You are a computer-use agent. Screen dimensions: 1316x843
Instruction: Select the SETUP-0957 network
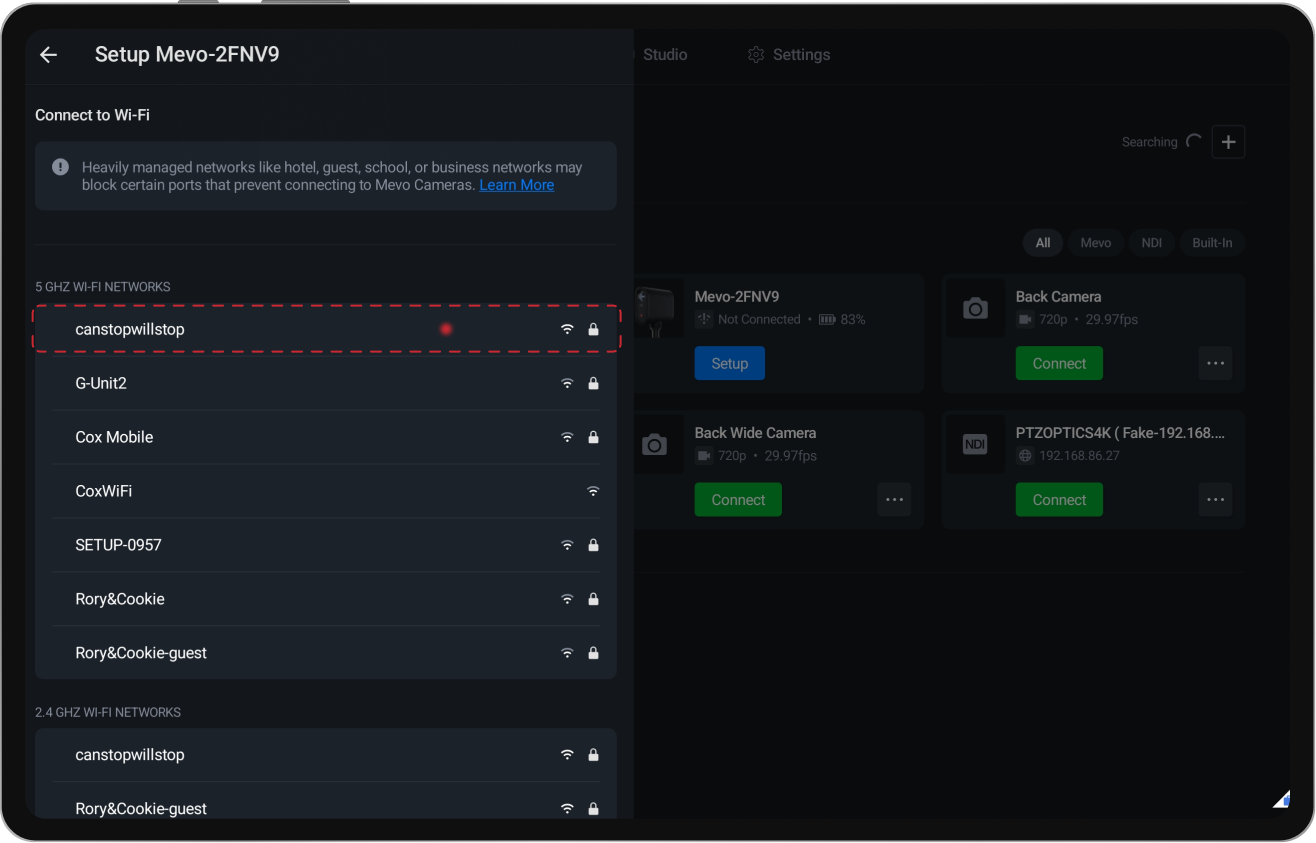326,545
